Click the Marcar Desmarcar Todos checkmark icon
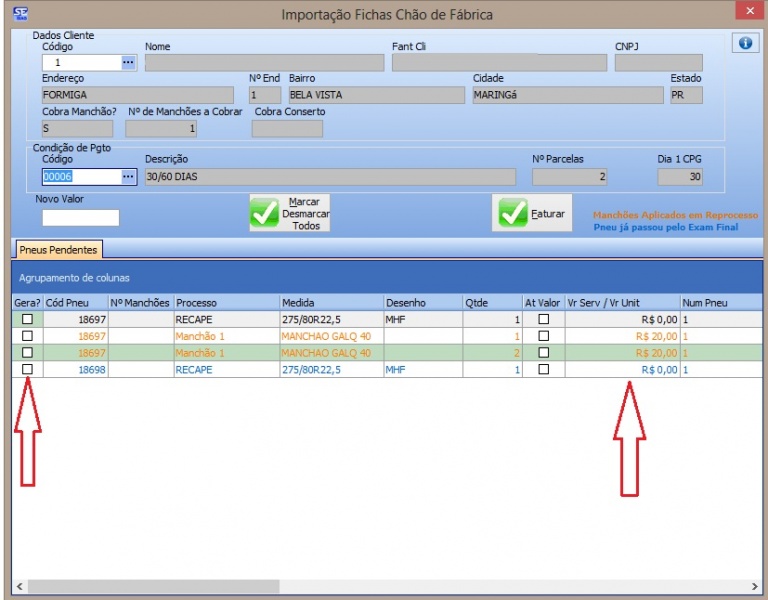Viewport: 768px width, 600px height. click(x=265, y=213)
